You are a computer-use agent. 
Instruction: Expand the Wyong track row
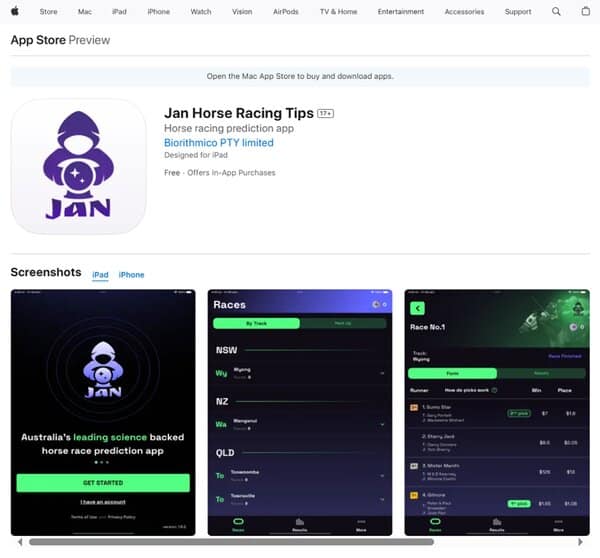click(x=300, y=373)
